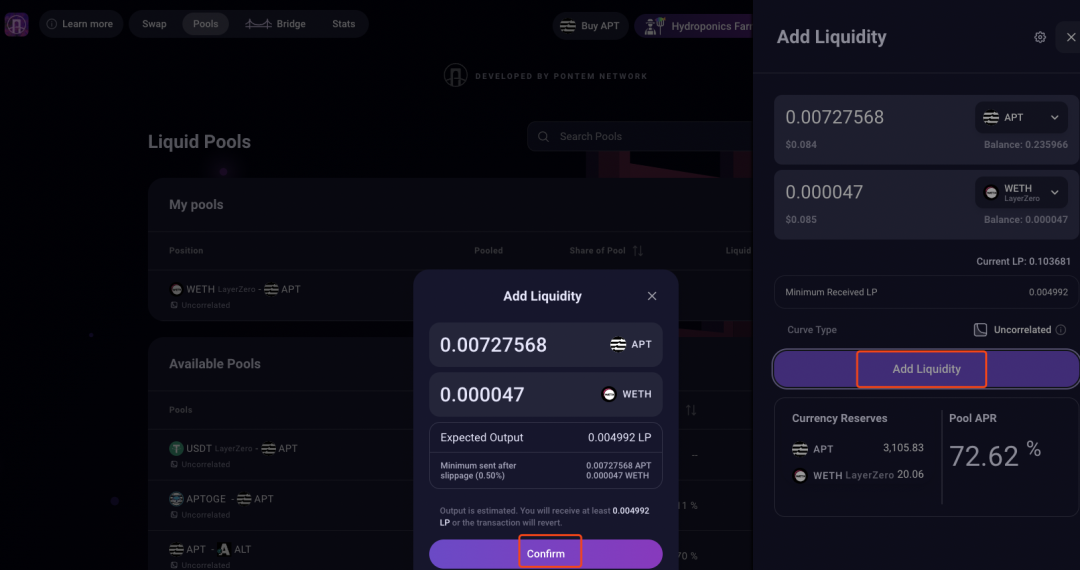This screenshot has width=1080, height=570.
Task: Focus the Search Pools field
Action: pos(640,137)
